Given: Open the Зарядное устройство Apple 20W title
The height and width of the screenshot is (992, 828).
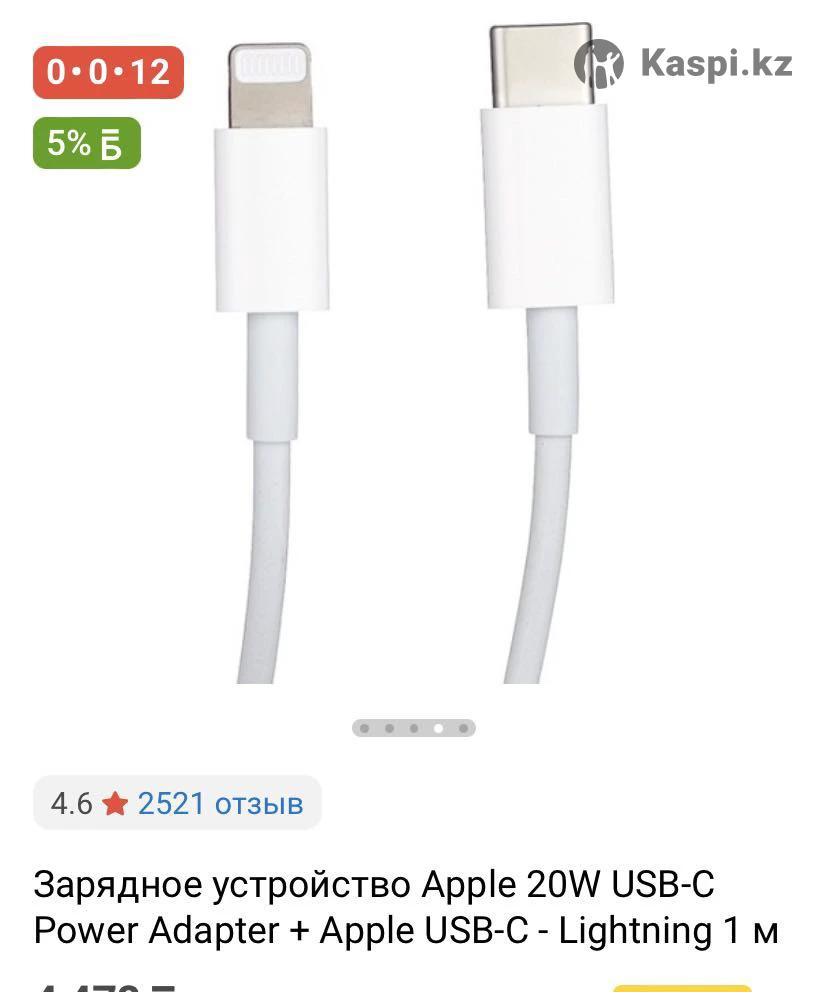Looking at the screenshot, I should coord(374,884).
